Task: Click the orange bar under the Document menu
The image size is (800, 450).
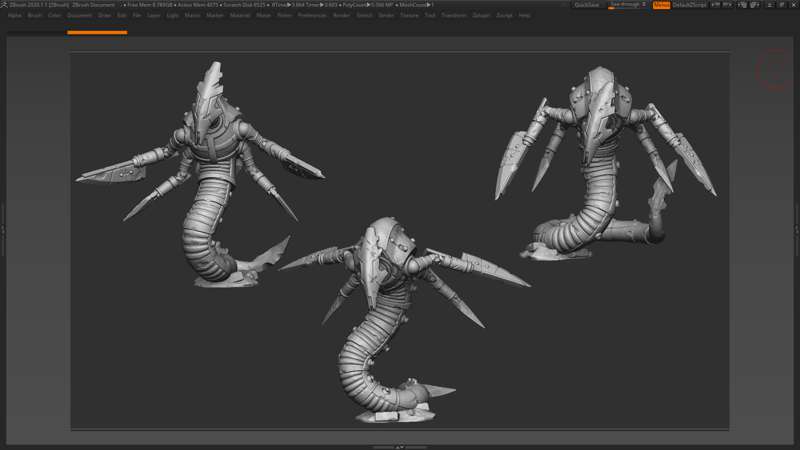Action: [97, 33]
